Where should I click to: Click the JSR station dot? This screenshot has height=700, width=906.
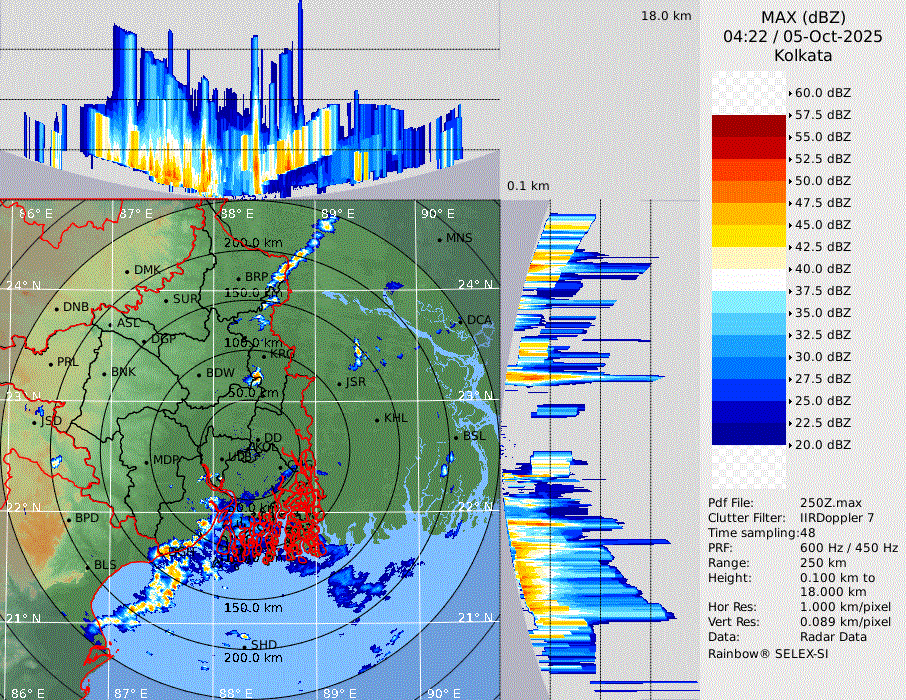(x=340, y=383)
